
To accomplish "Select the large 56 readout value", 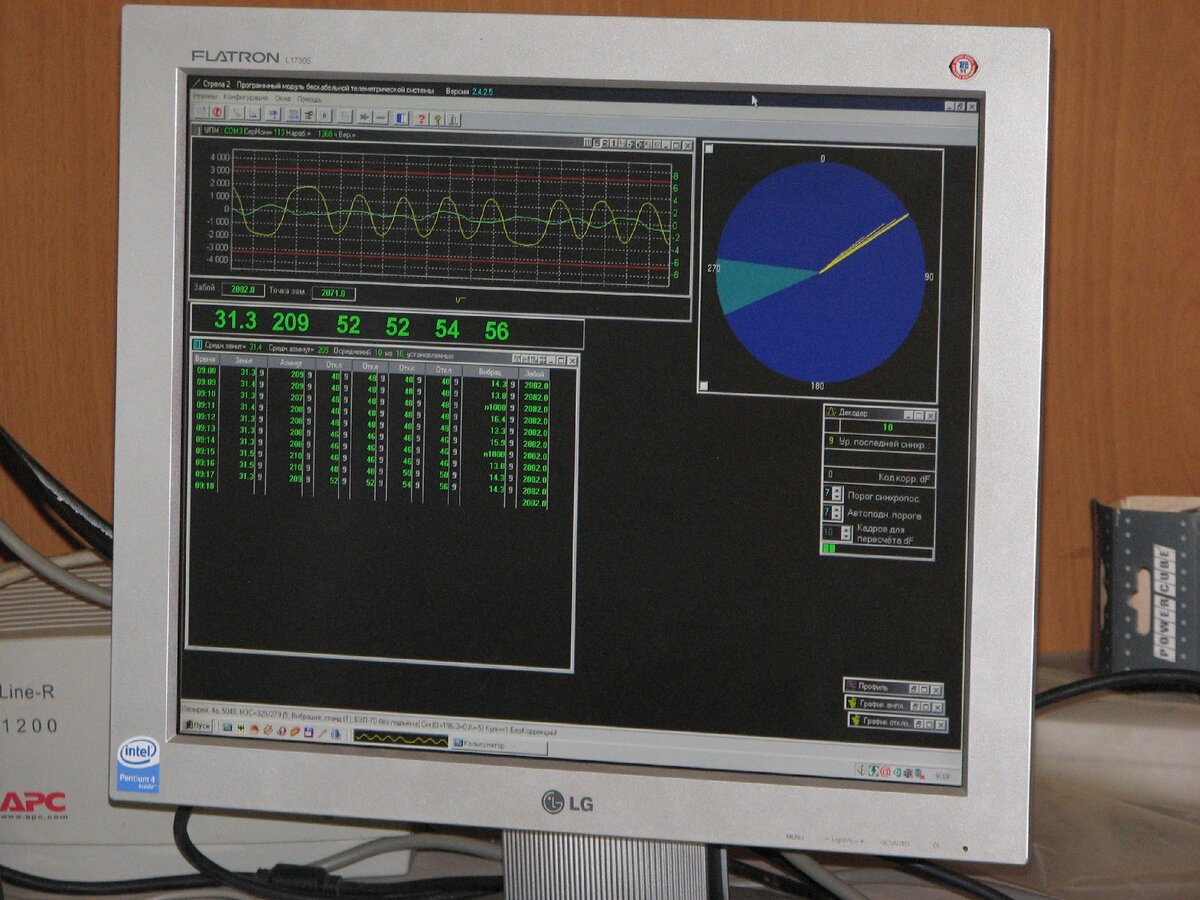I will 497,330.
